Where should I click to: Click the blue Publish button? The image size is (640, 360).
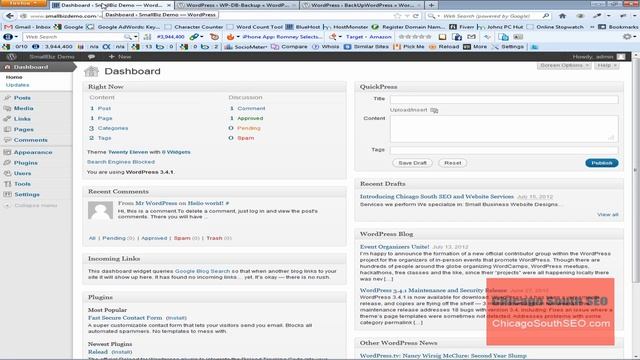click(x=602, y=163)
